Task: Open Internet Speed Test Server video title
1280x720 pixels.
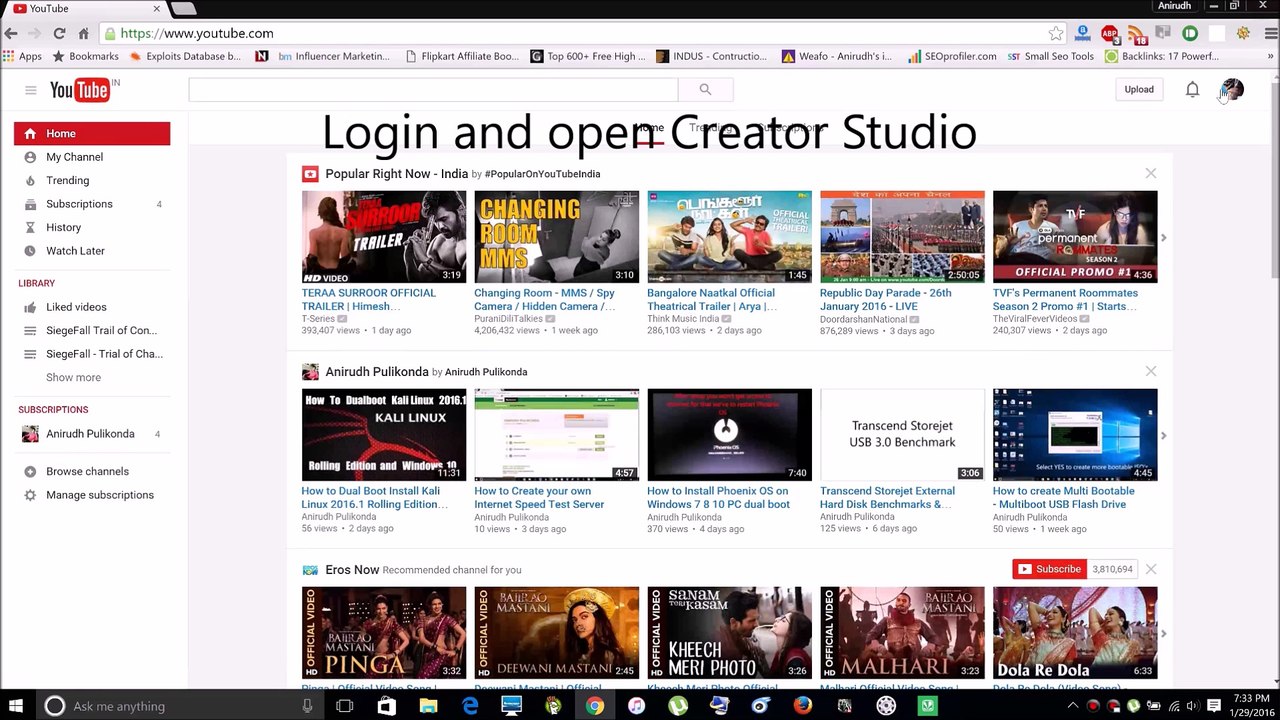Action: 539,497
